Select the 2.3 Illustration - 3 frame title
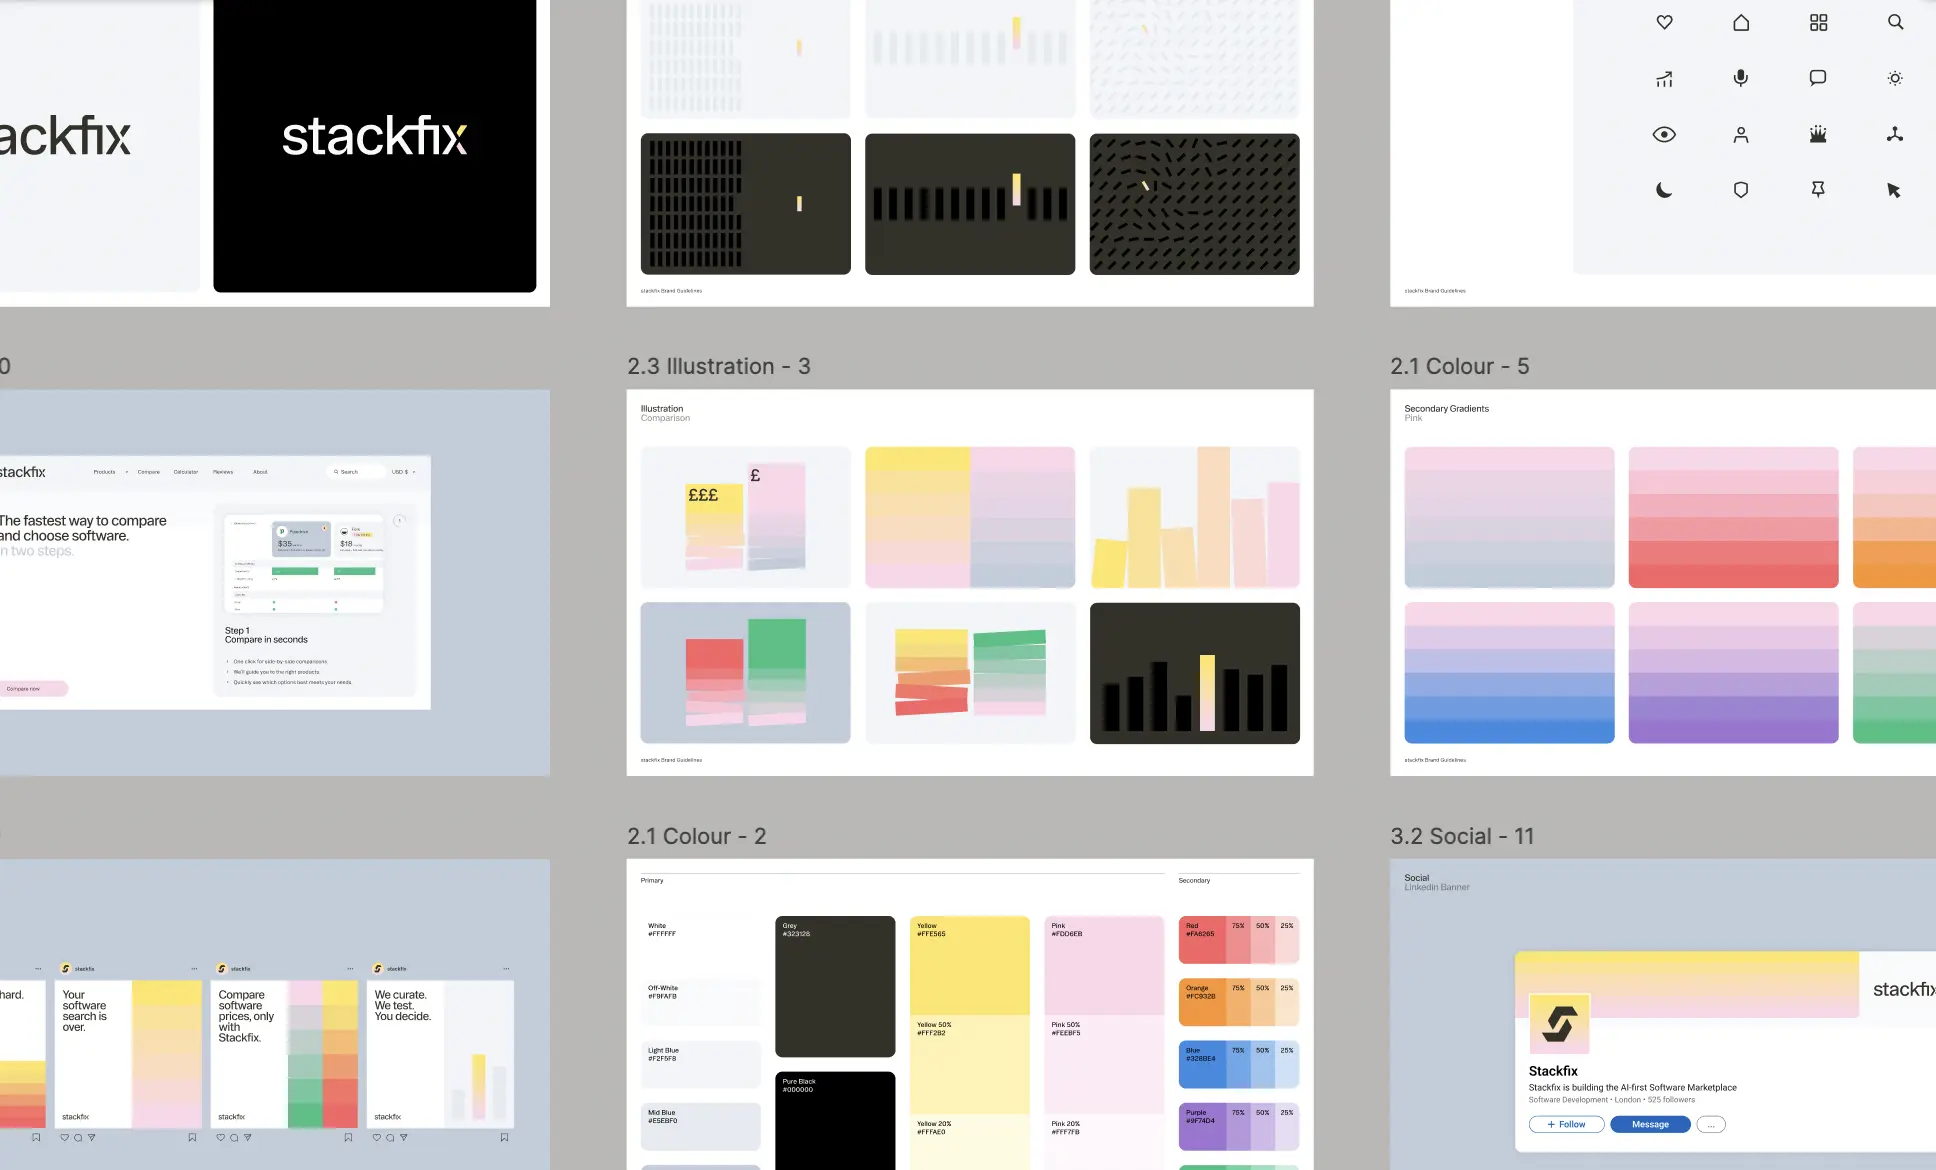This screenshot has width=1936, height=1170. (x=718, y=367)
